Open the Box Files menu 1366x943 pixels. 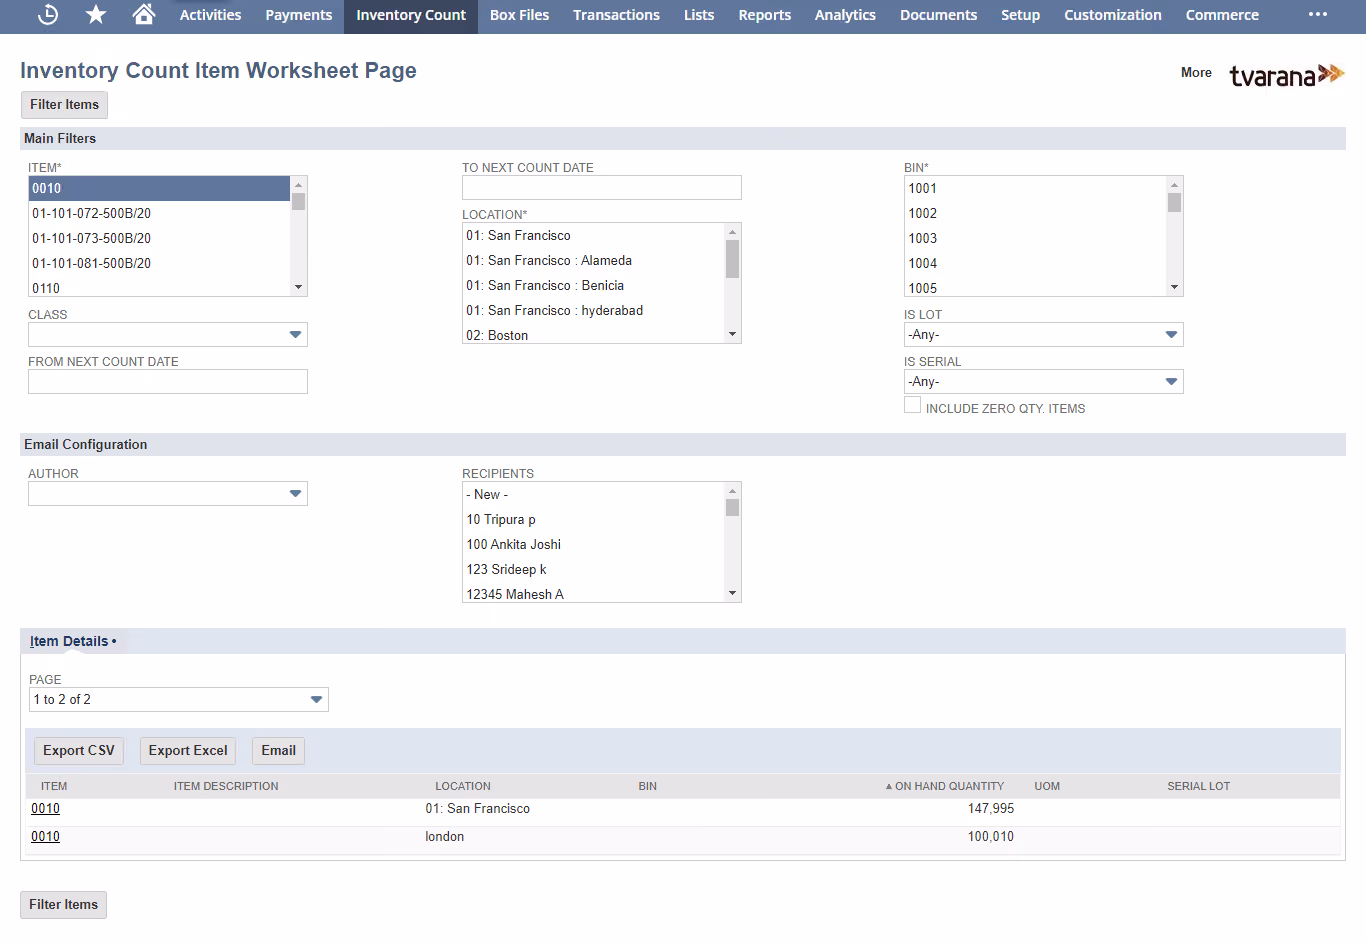[x=520, y=15]
